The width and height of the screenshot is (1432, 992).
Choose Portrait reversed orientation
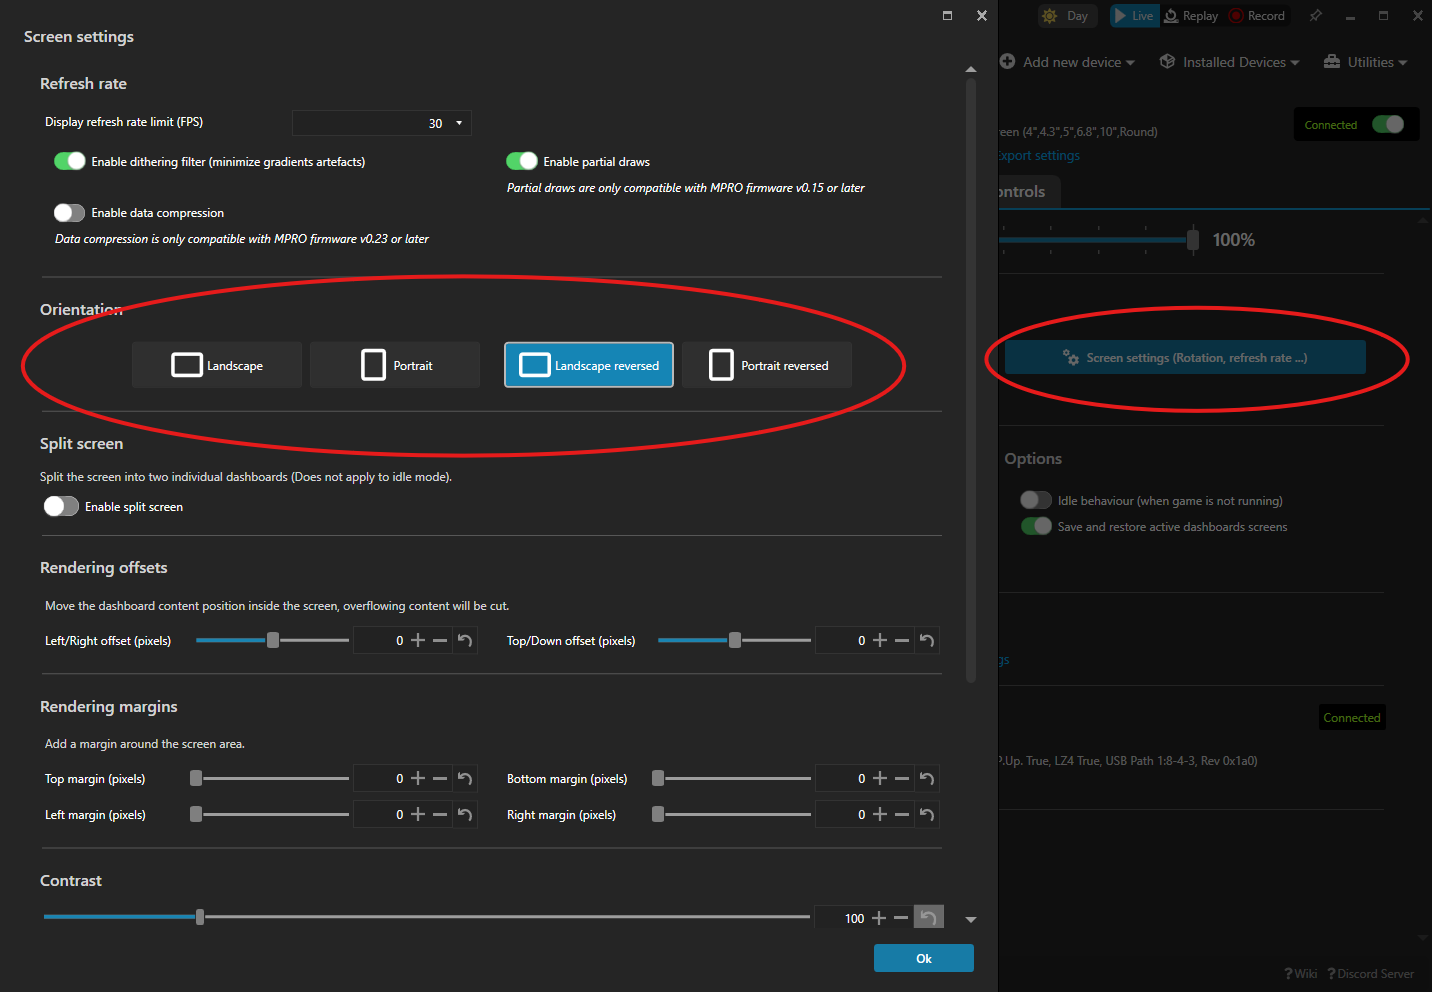[767, 365]
